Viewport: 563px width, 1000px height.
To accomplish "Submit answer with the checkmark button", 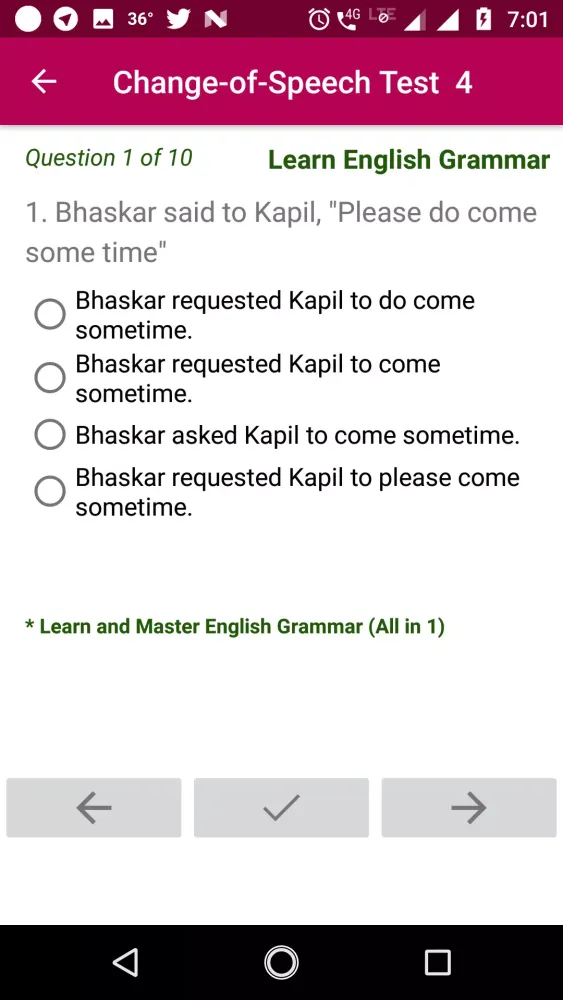I will [x=281, y=807].
